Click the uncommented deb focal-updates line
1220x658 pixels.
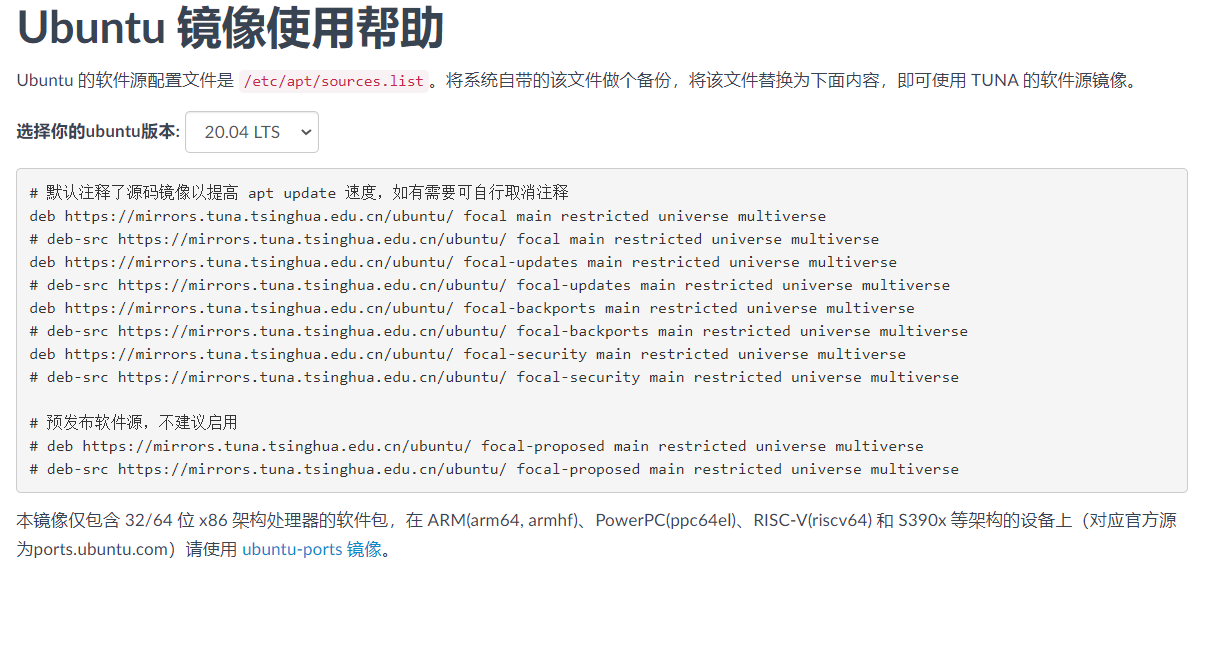463,262
